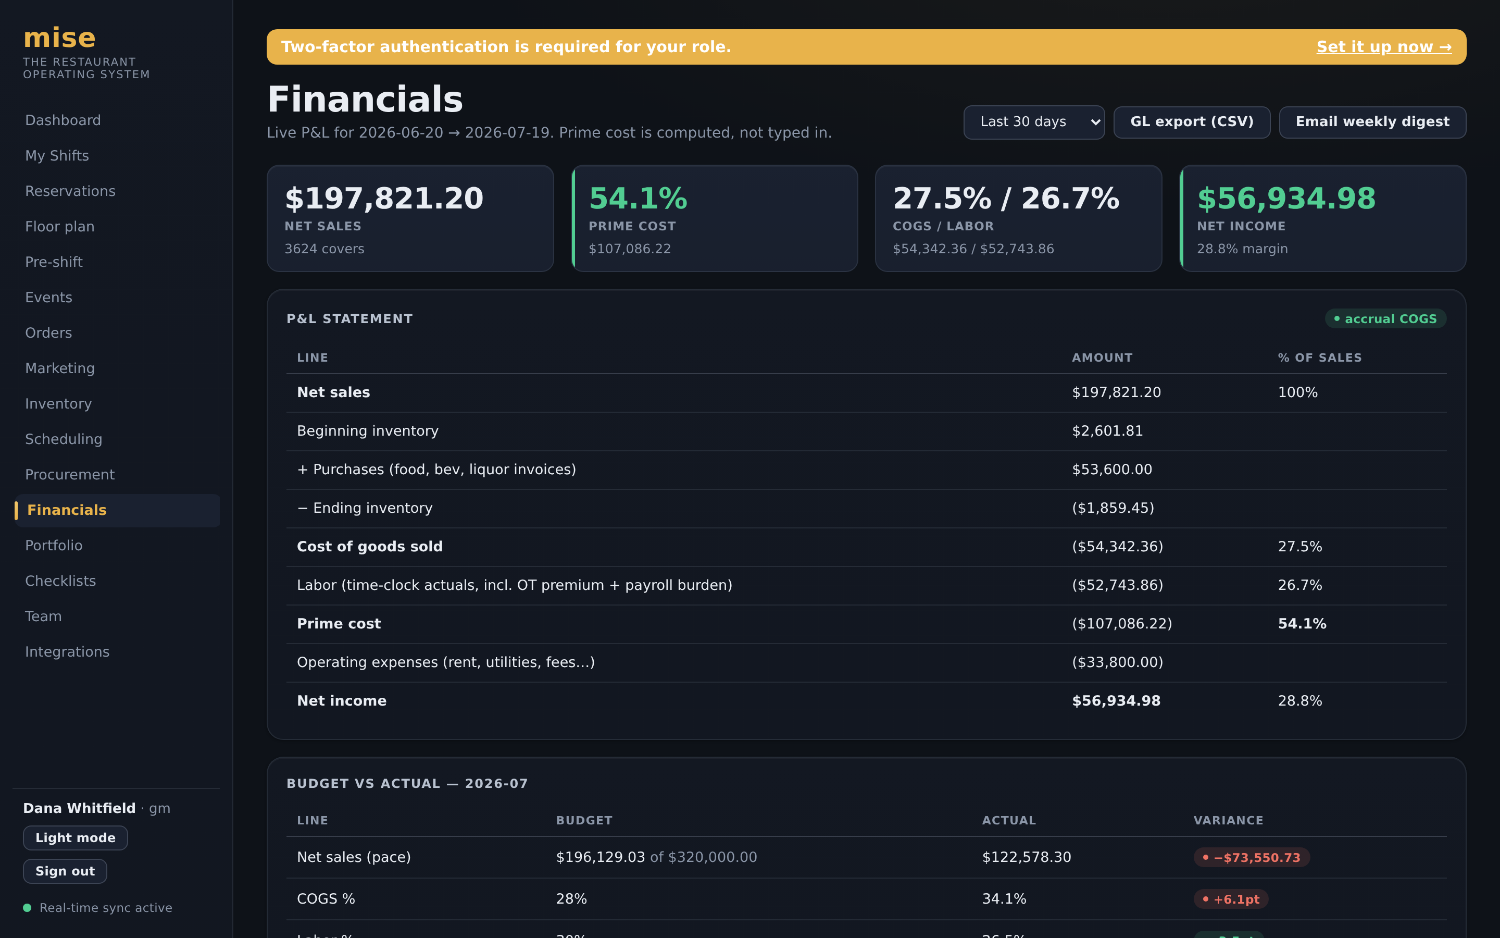This screenshot has height=938, width=1500.
Task: Click the 'Beginning inventory' row label
Action: click(368, 431)
